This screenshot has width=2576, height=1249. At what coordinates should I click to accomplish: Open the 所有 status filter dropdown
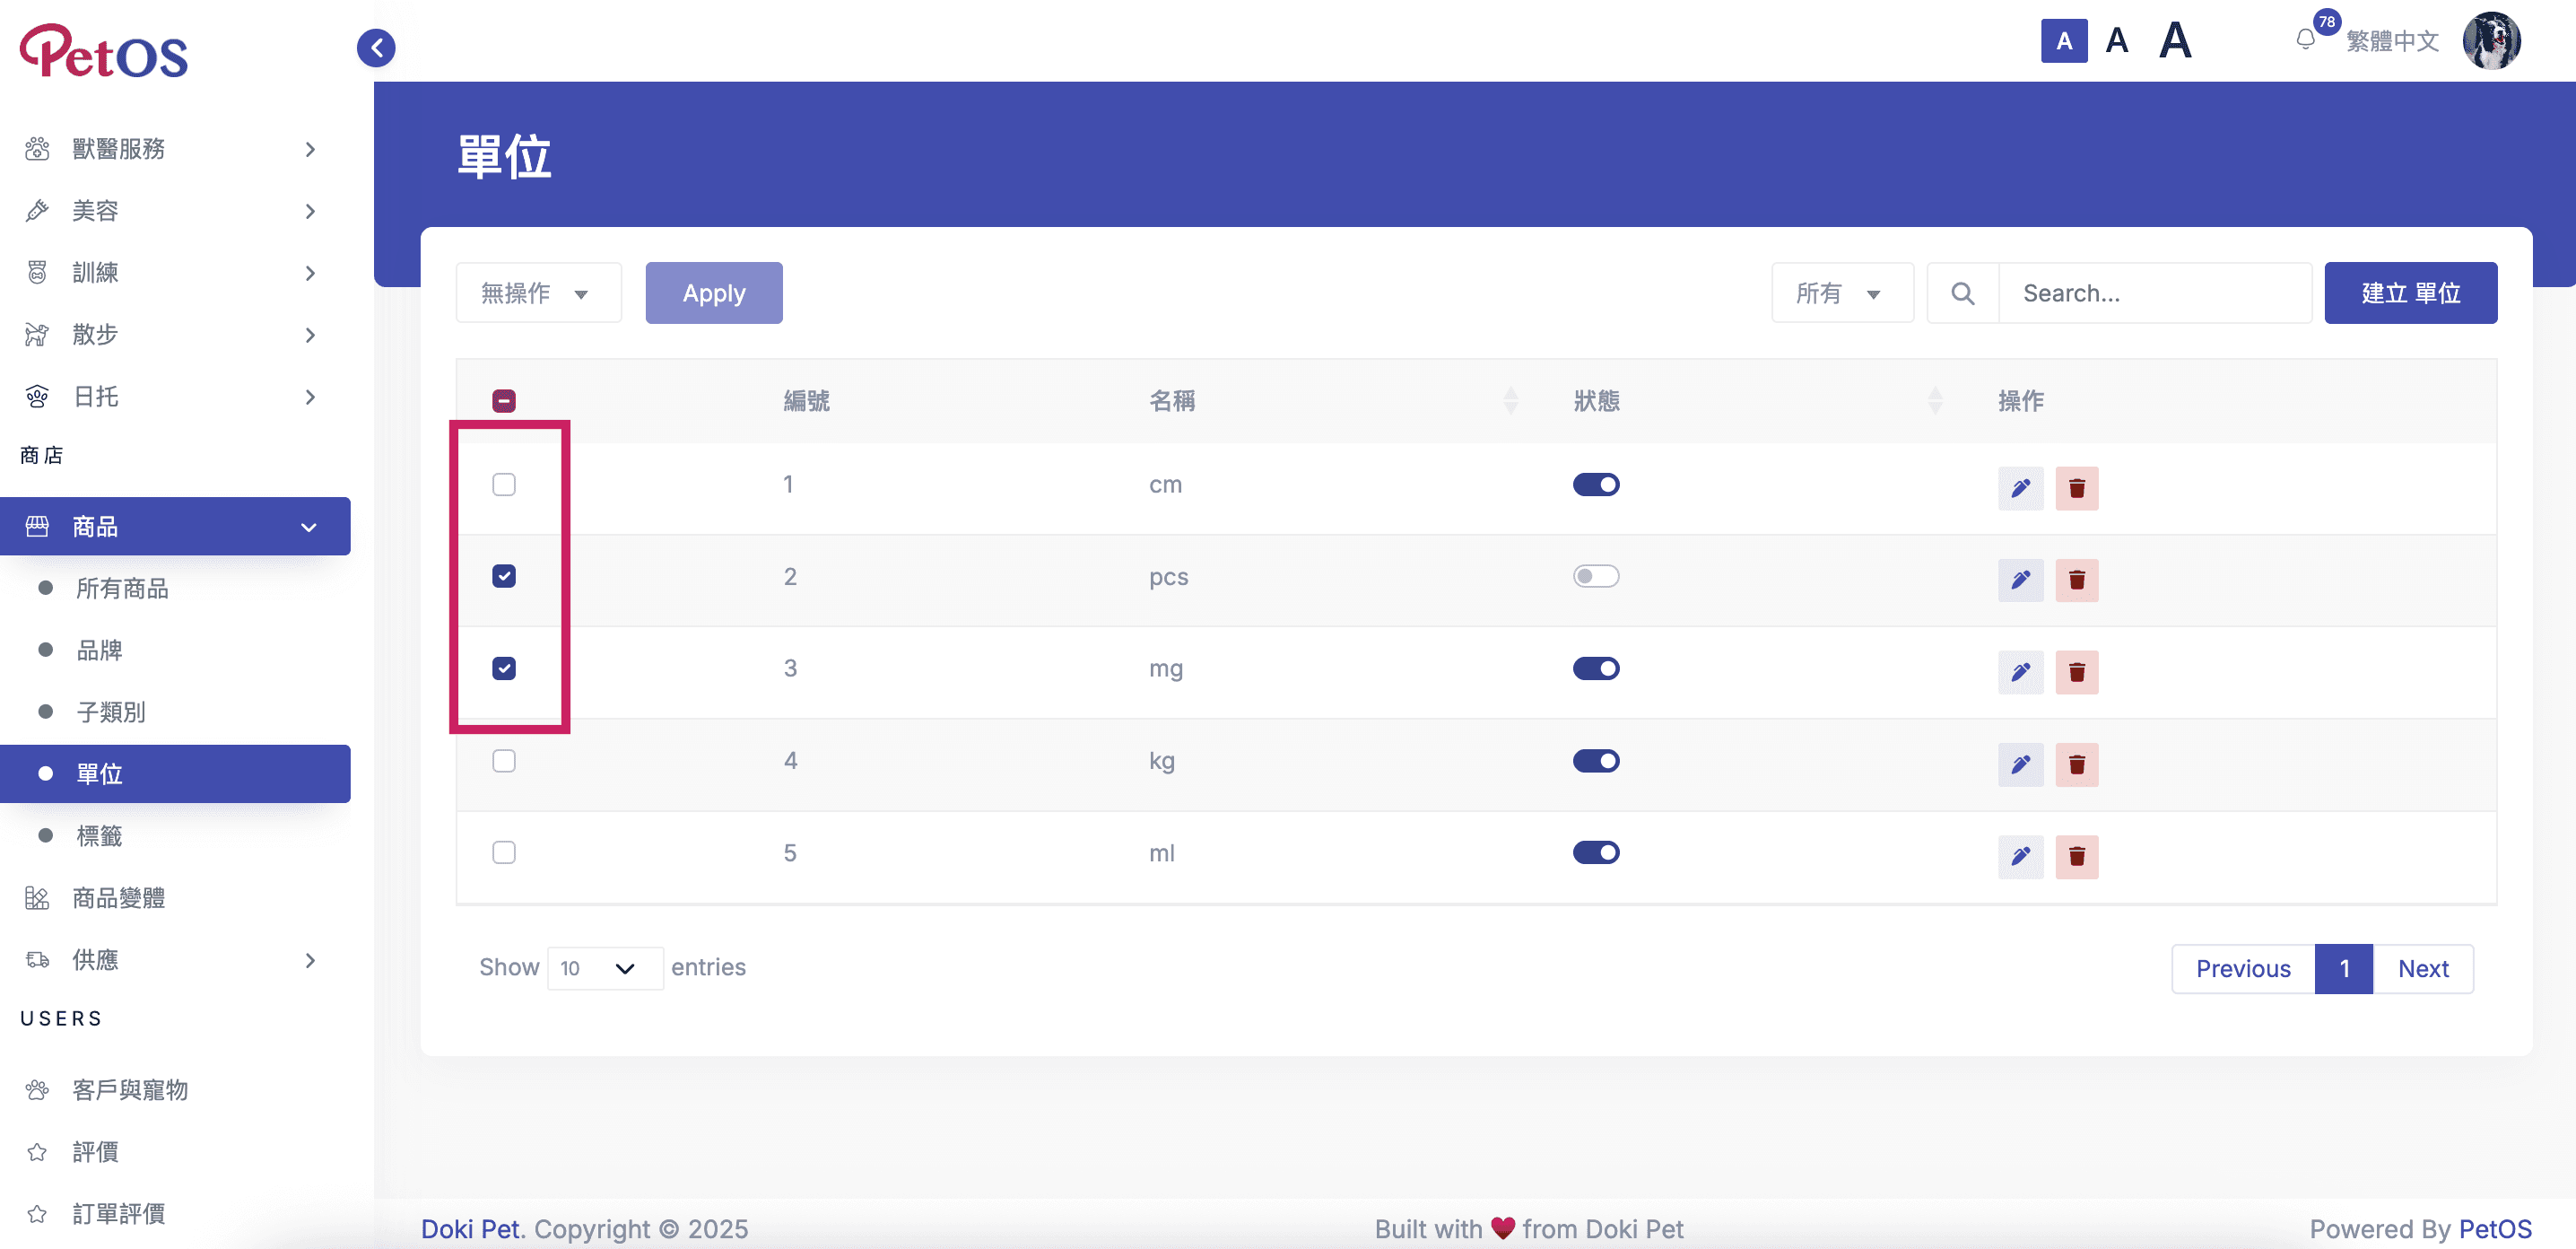tap(1841, 293)
